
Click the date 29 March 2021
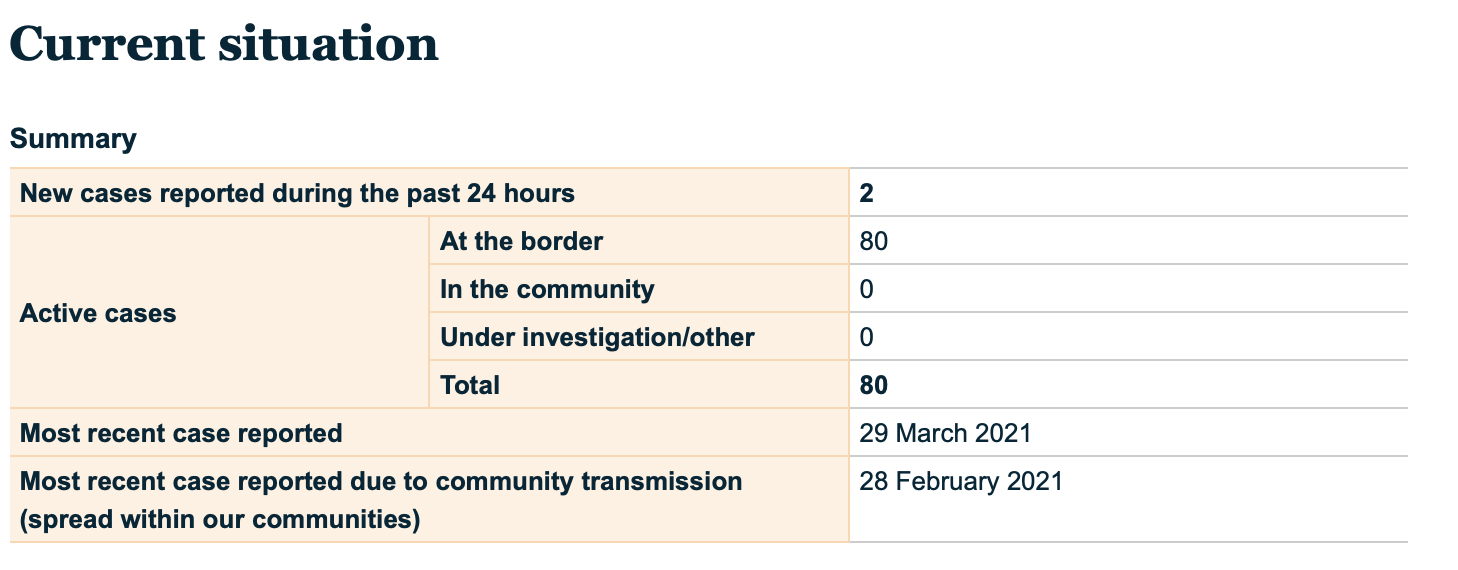click(944, 433)
